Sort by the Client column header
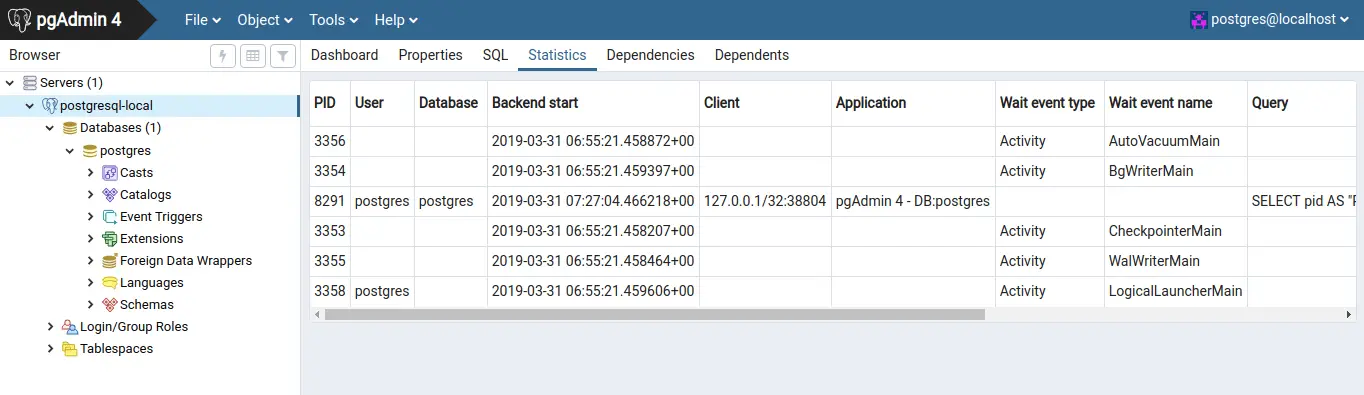This screenshot has height=395, width=1364. (x=765, y=103)
